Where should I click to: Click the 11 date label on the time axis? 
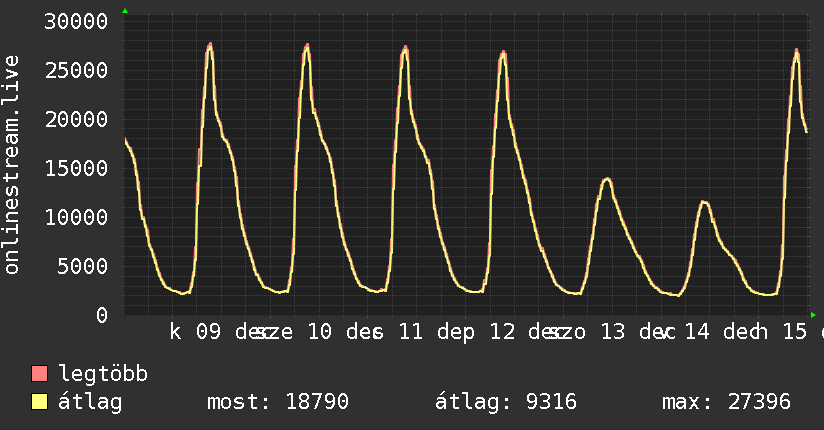click(410, 332)
